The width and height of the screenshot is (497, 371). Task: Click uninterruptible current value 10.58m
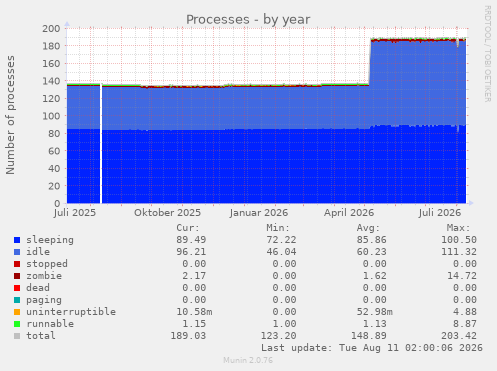(x=194, y=312)
